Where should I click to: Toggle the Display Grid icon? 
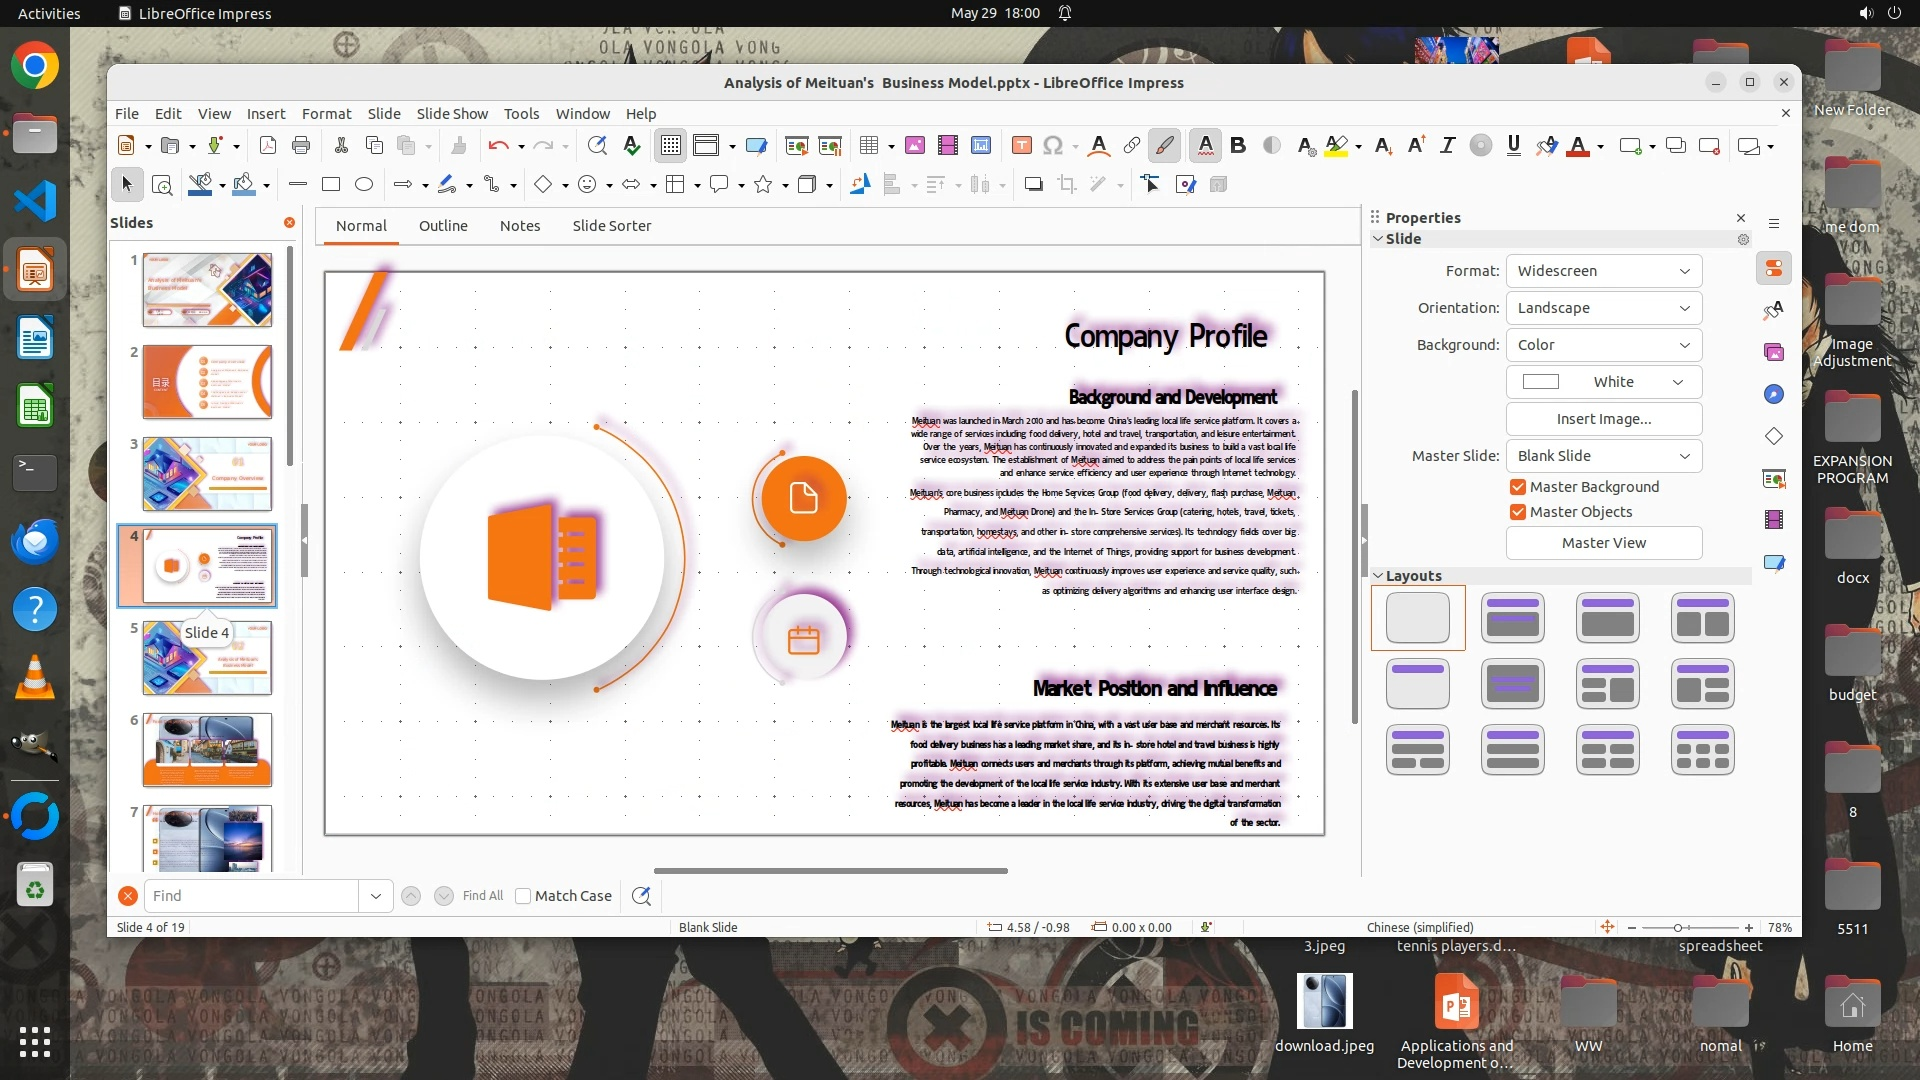click(x=670, y=146)
